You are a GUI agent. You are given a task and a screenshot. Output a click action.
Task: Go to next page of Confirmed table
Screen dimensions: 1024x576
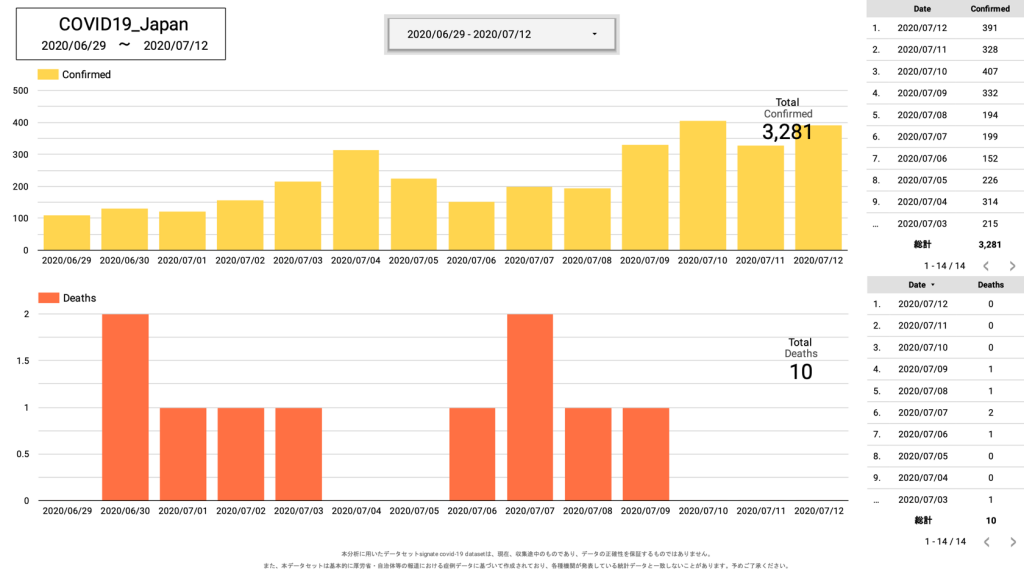click(x=1012, y=266)
